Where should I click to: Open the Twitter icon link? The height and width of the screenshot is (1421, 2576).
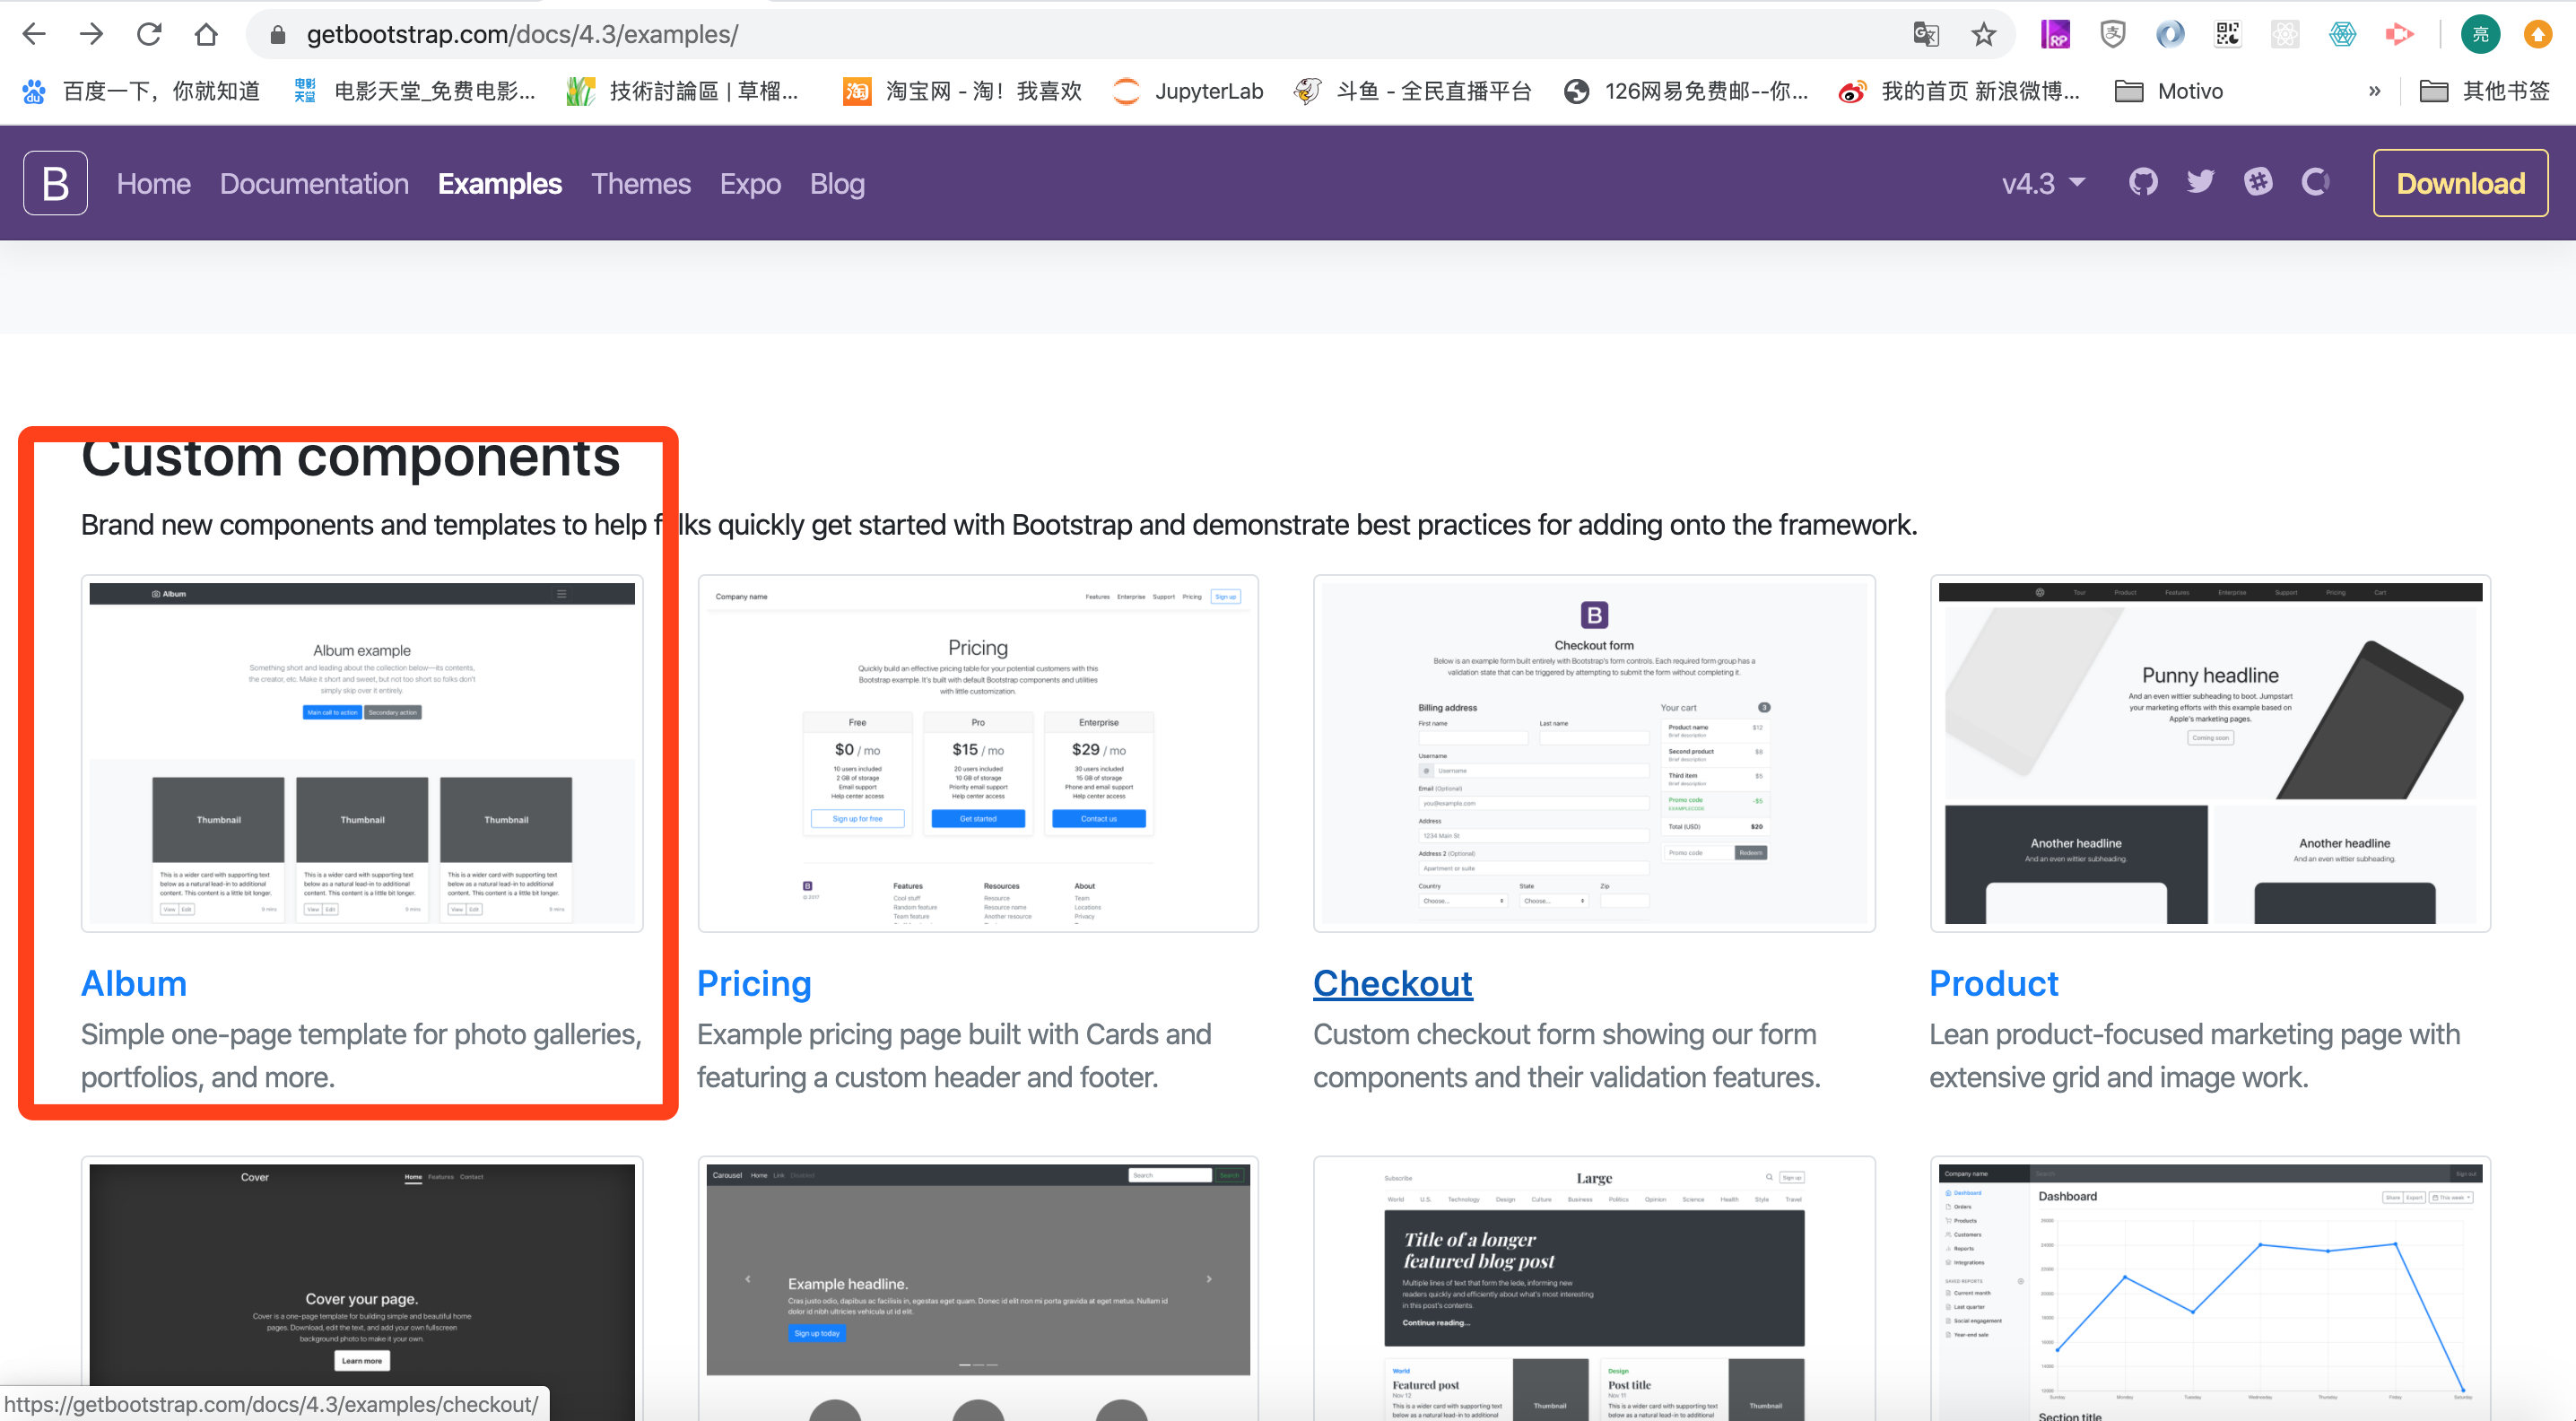pyautogui.click(x=2200, y=182)
